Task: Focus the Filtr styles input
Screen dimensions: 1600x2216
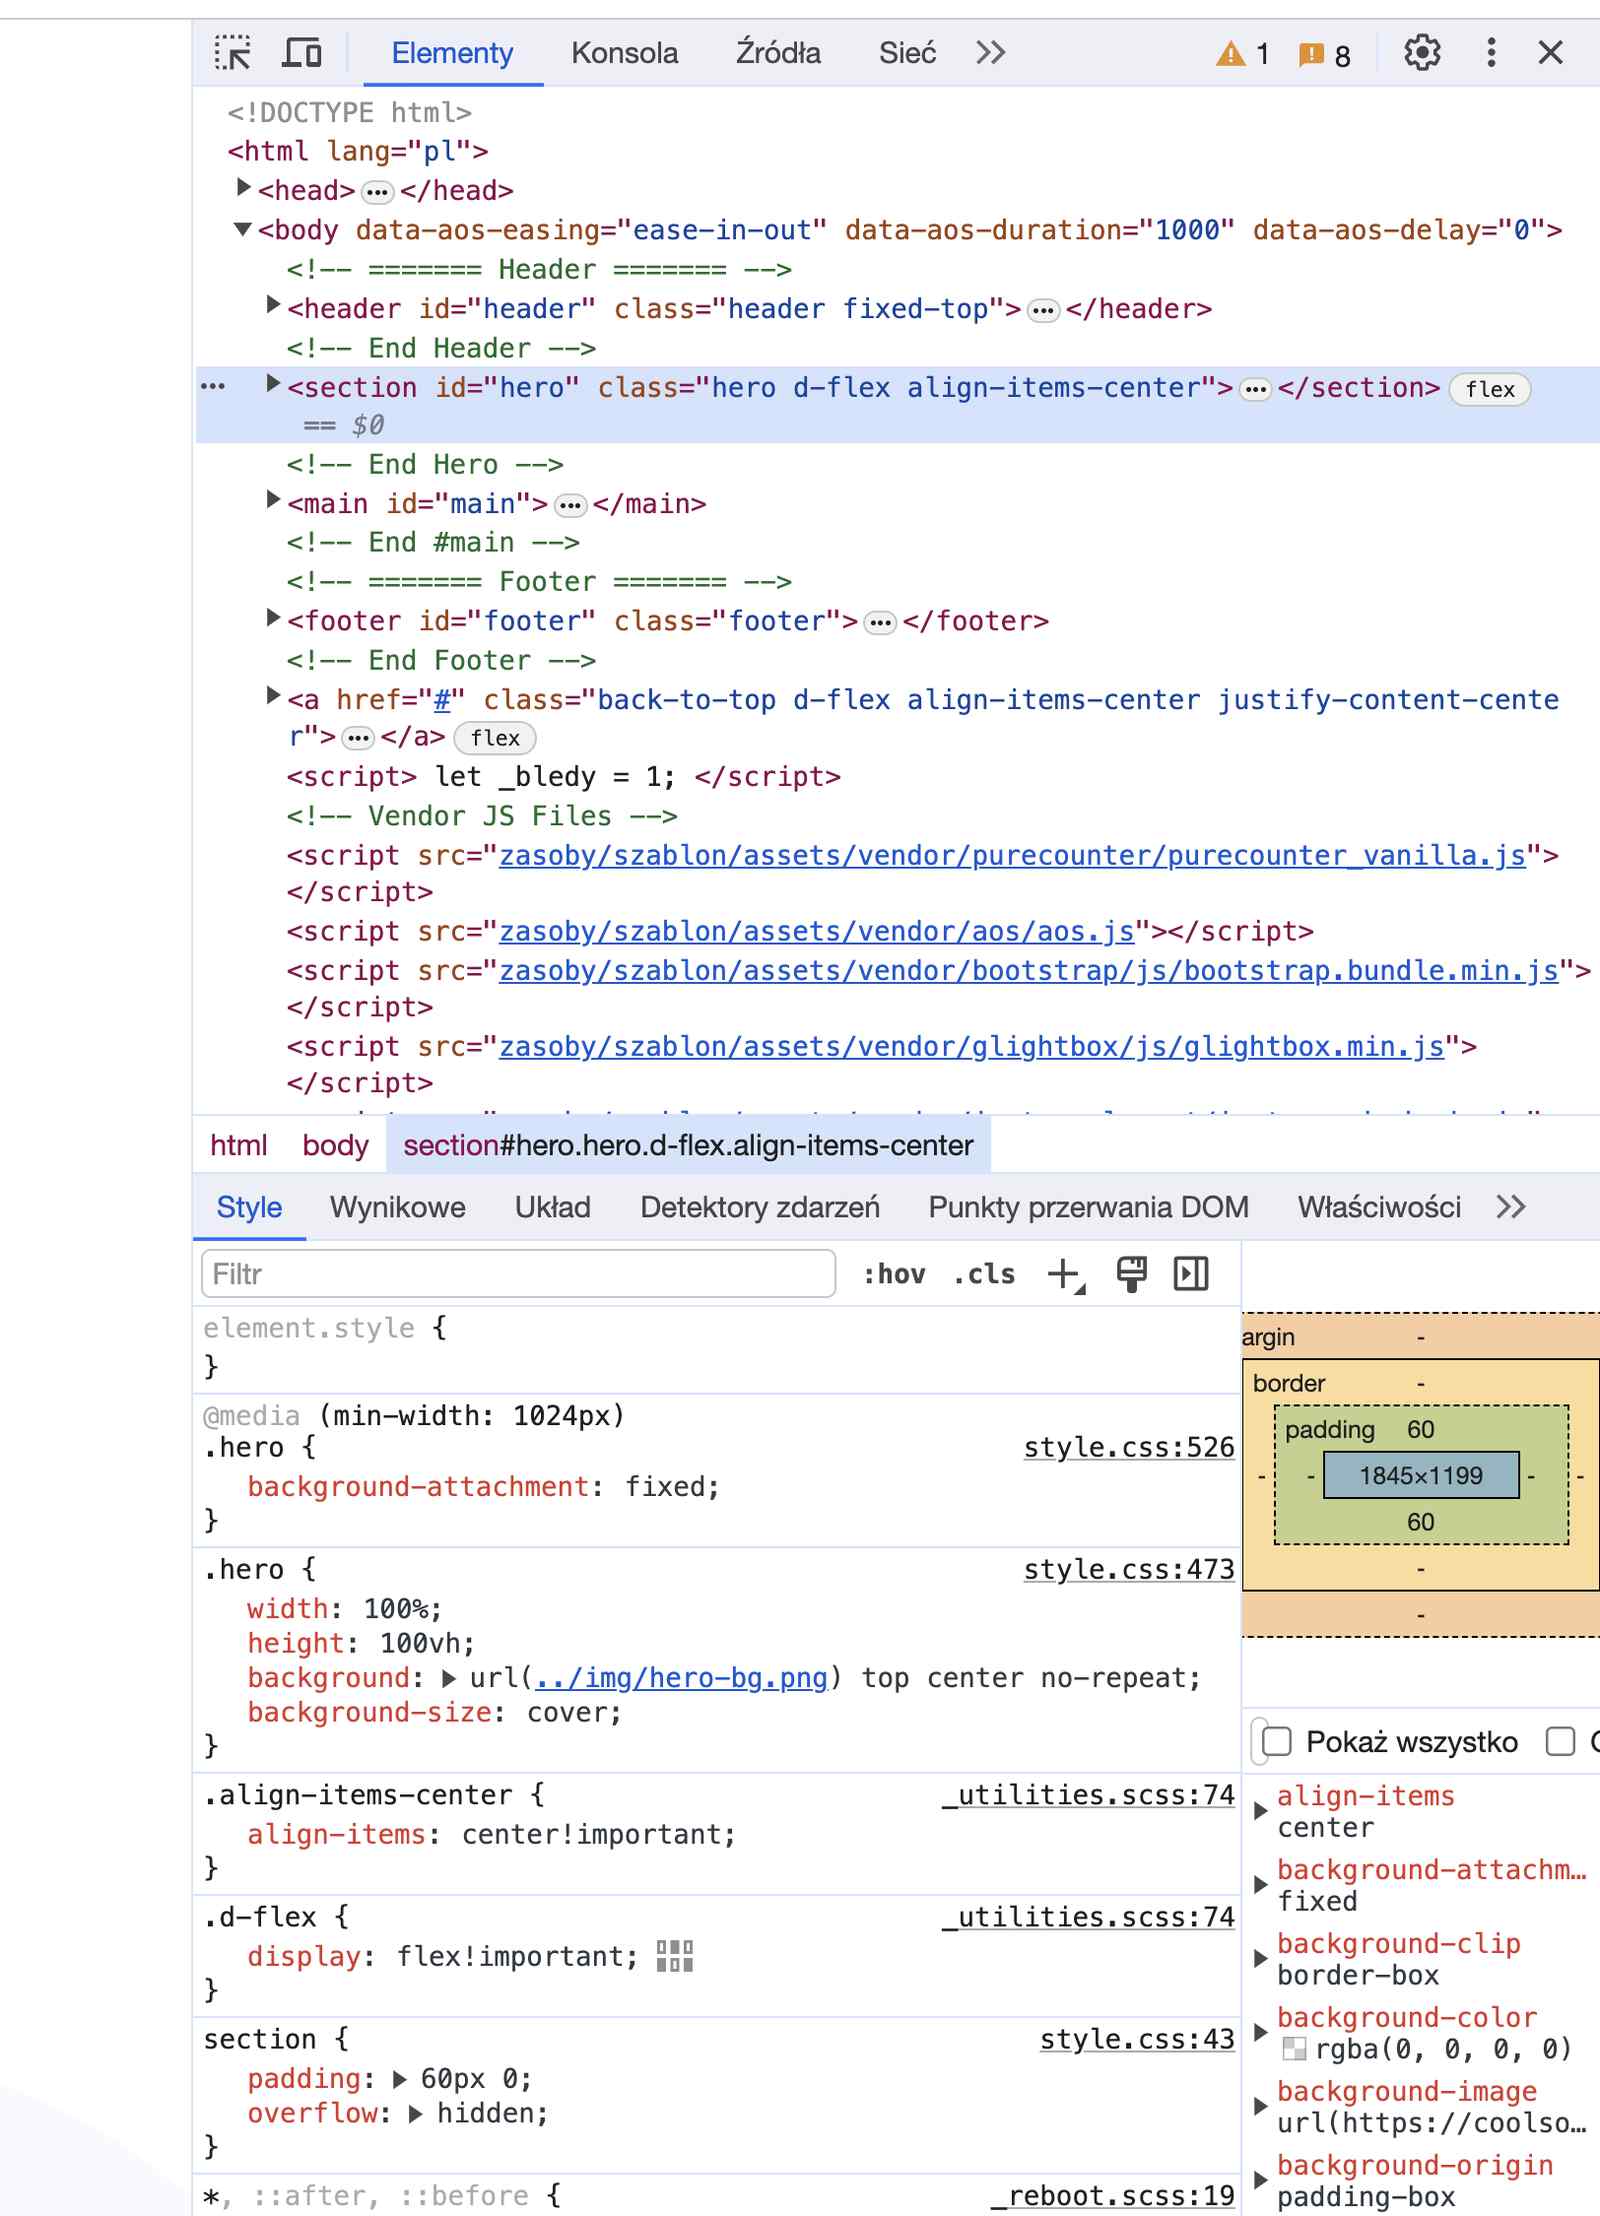Action: click(x=518, y=1274)
